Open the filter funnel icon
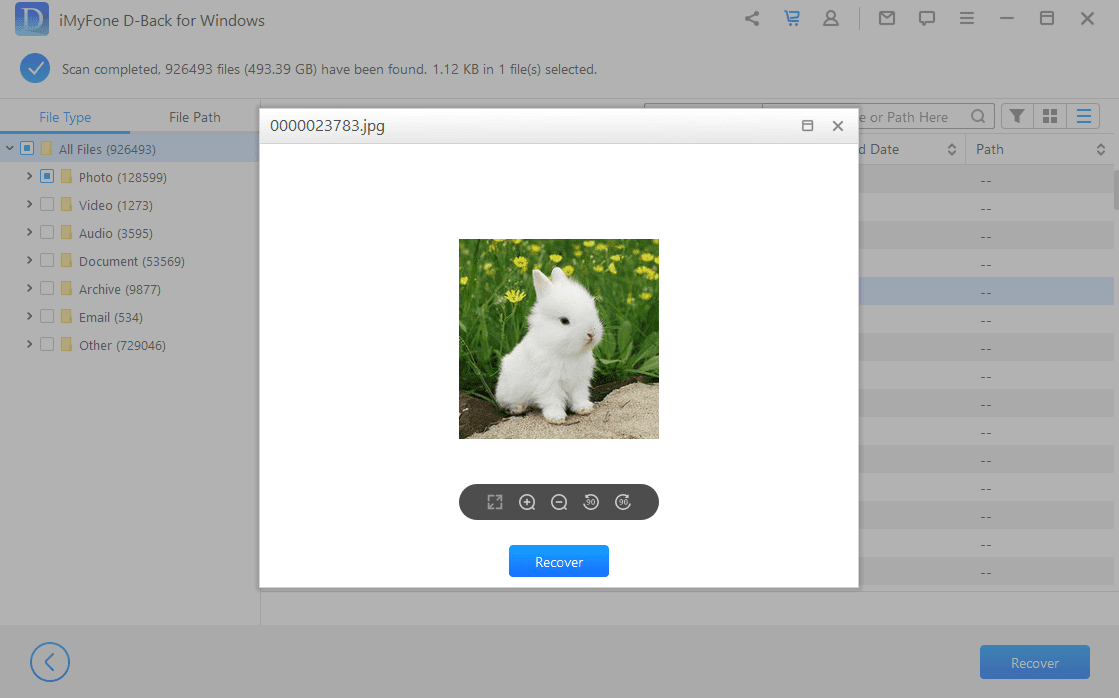 [1017, 116]
